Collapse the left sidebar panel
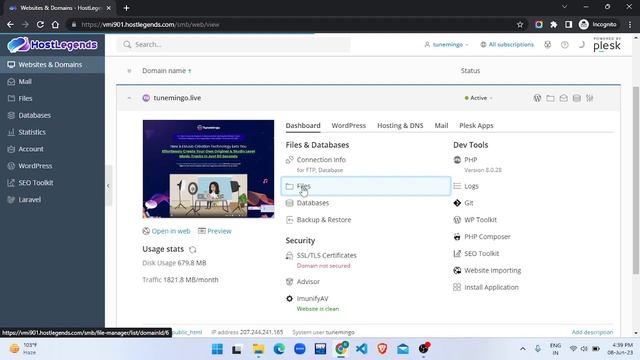The width and height of the screenshot is (640, 360). click(108, 186)
